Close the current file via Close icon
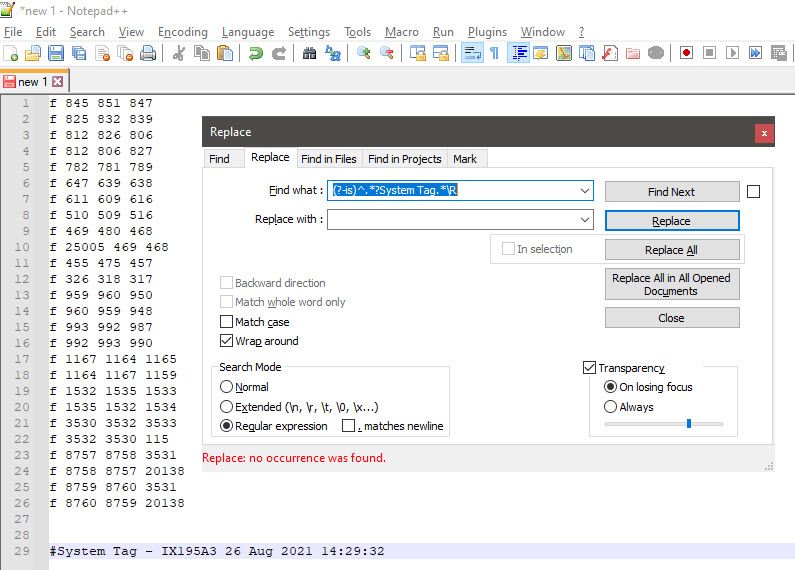 coord(102,53)
